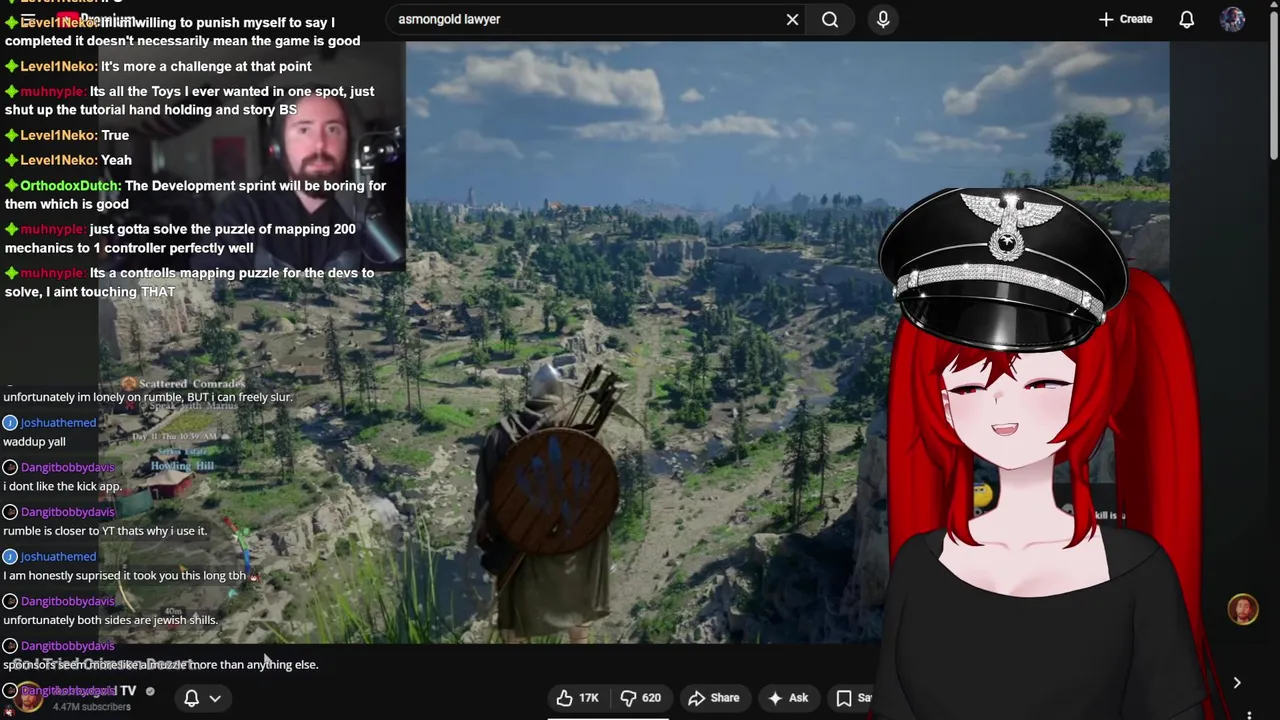
Task: Open the notifications bell in the top bar
Action: [x=1187, y=19]
